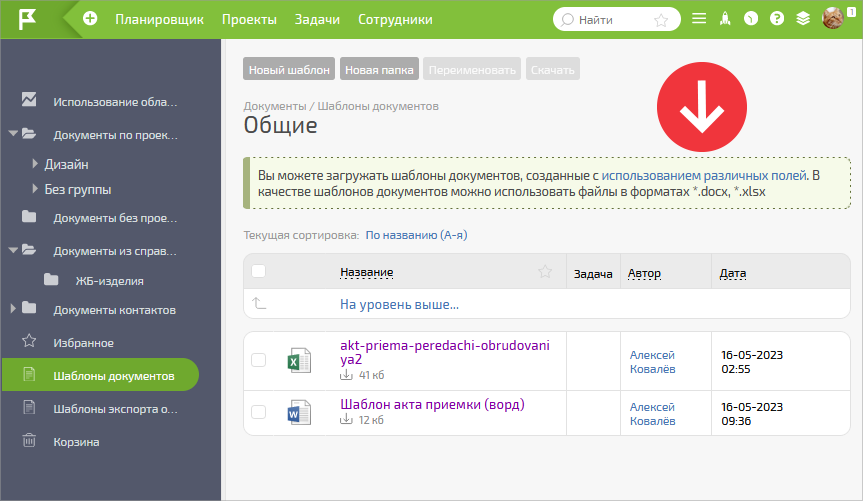Open the Планировщик menu
863x501 pixels.
click(x=159, y=19)
